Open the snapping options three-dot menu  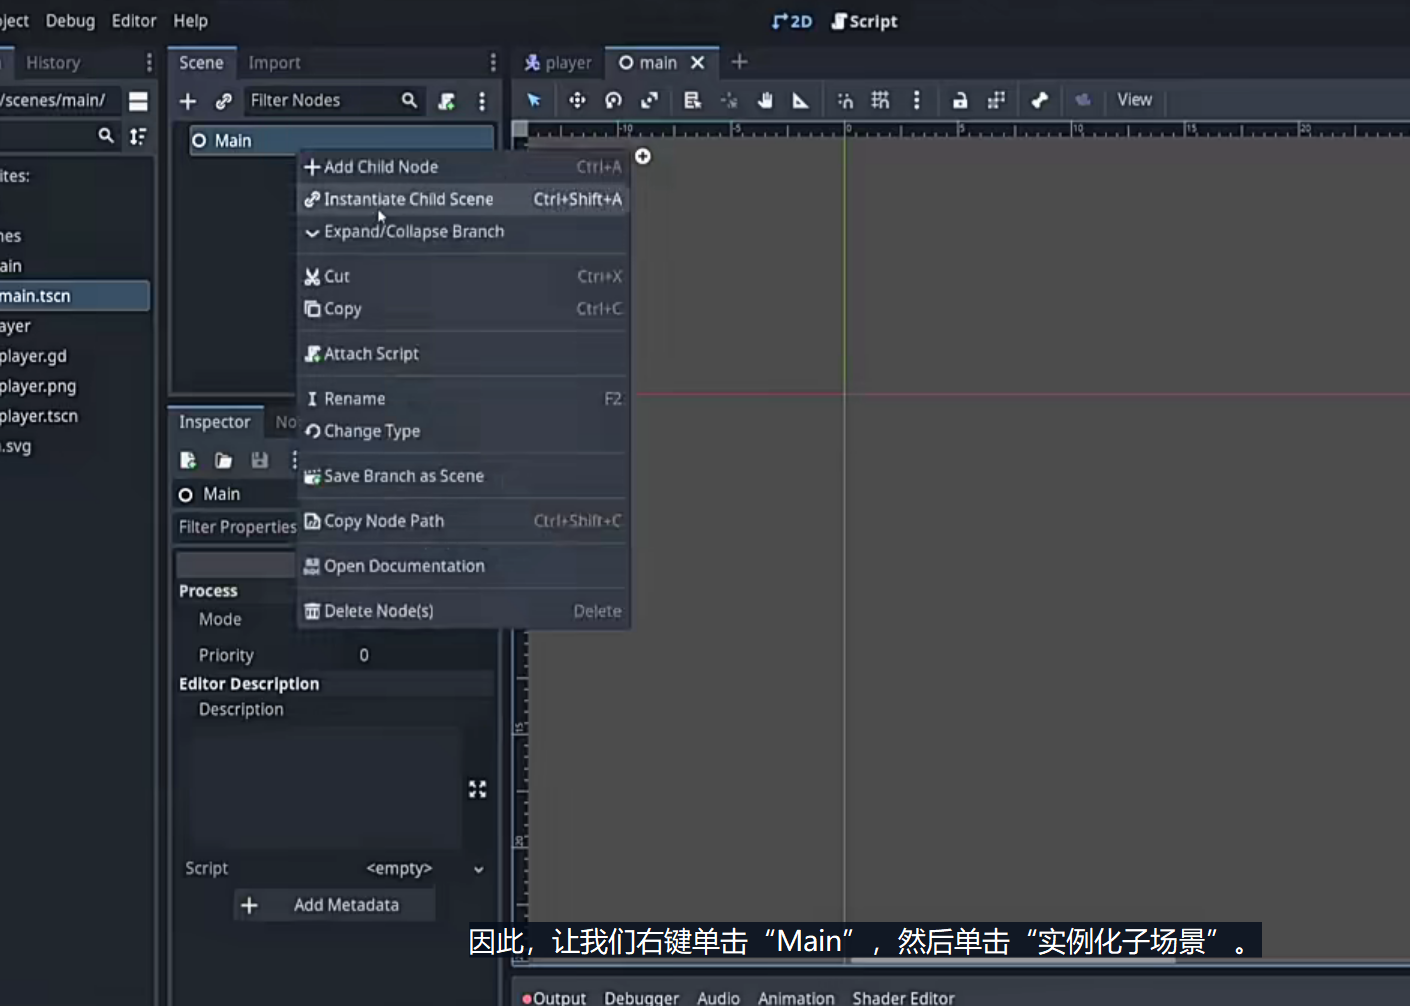(916, 100)
